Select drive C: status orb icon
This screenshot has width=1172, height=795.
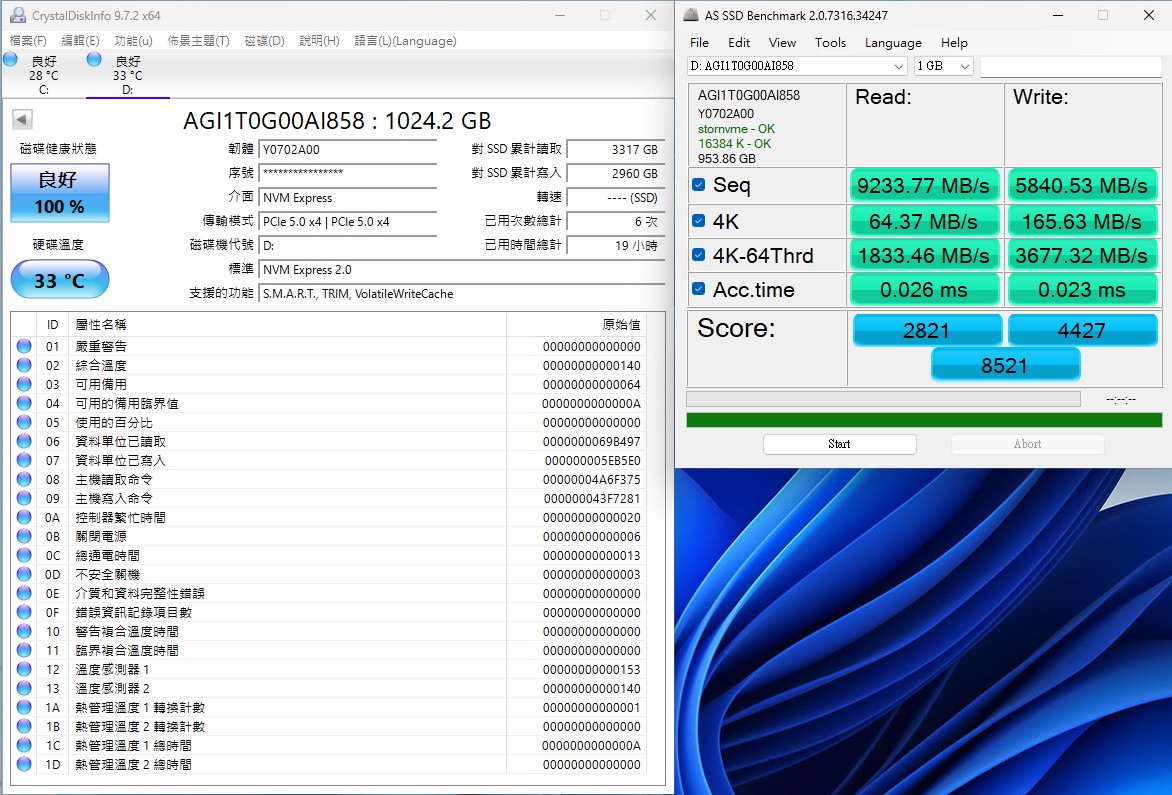(10, 60)
